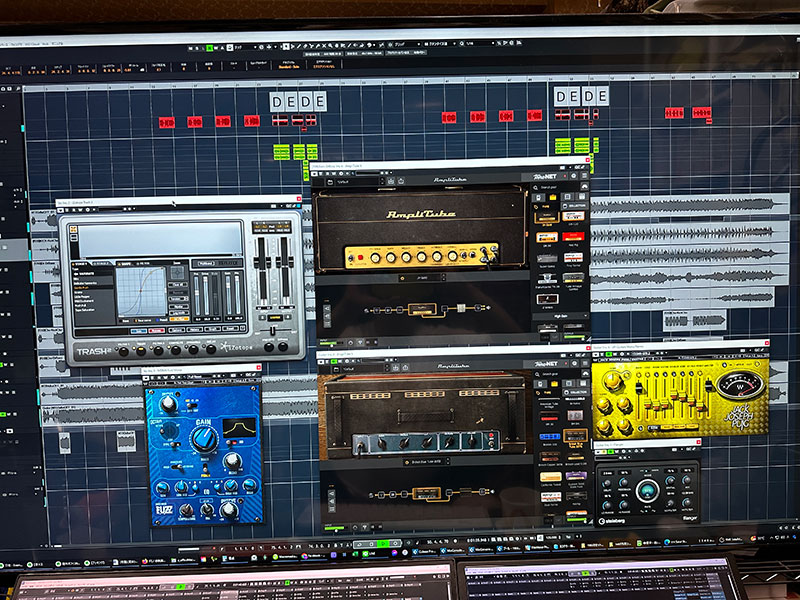The height and width of the screenshot is (600, 800).
Task: Toggle green Read automation button in JJP window header
Action: point(607,354)
